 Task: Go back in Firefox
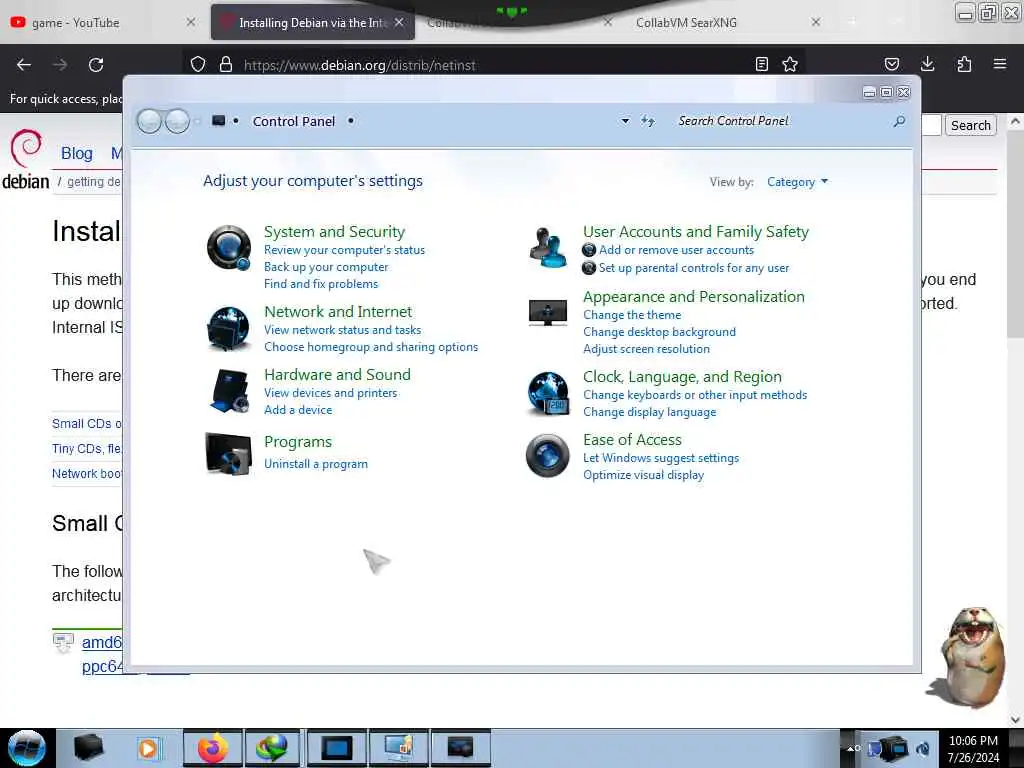pyautogui.click(x=24, y=65)
